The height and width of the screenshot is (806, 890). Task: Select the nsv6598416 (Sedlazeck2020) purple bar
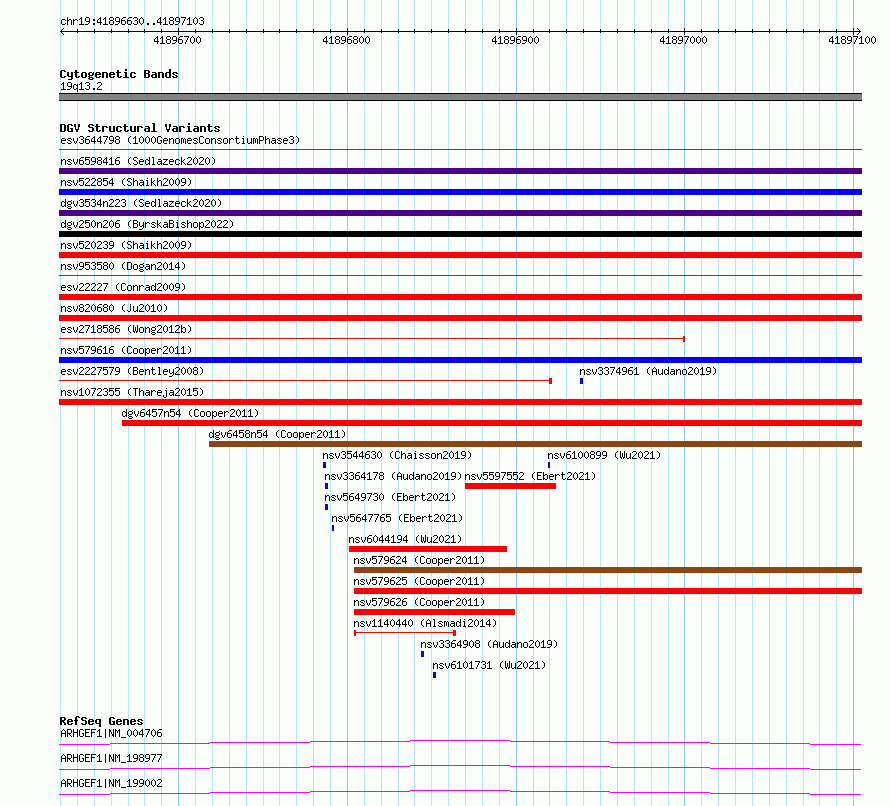(460, 171)
